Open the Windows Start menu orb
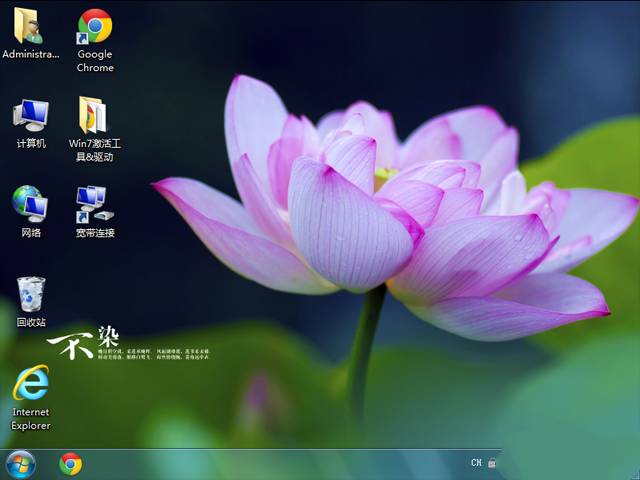Screen dimensions: 640x480 20,464
